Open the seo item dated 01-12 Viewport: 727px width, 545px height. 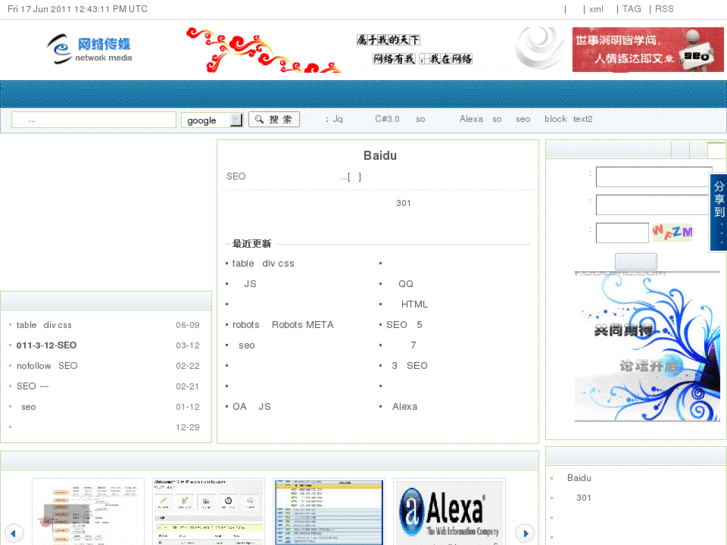[28, 407]
